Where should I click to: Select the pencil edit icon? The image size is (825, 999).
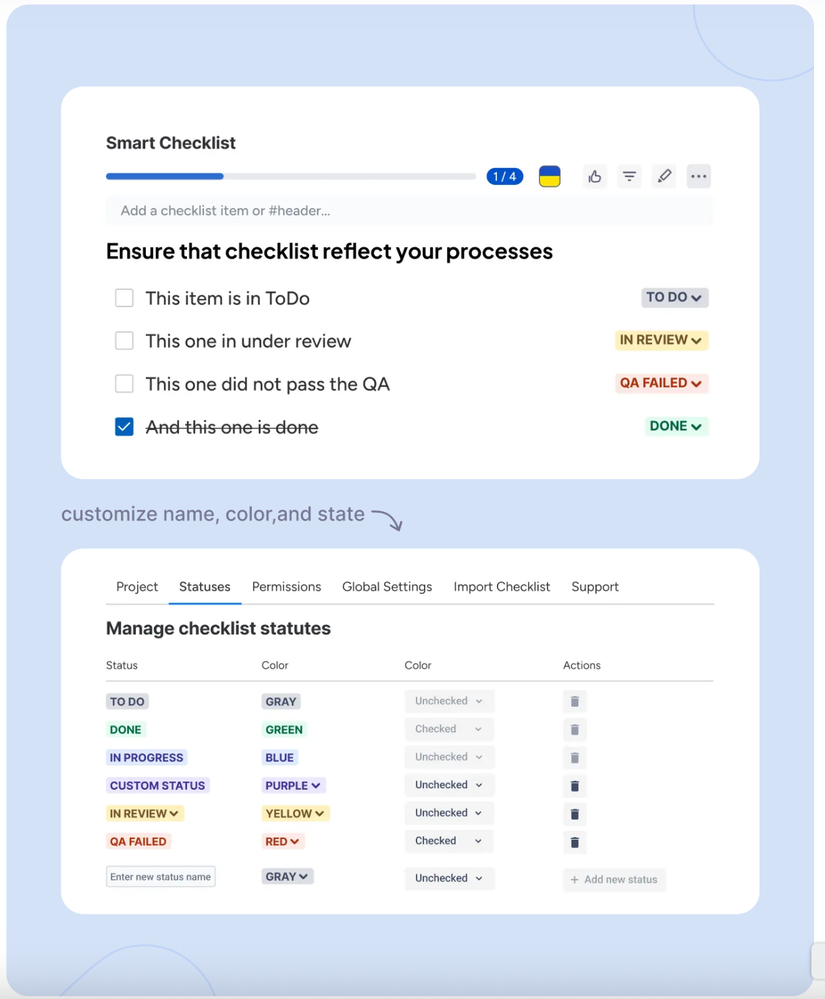tap(664, 176)
